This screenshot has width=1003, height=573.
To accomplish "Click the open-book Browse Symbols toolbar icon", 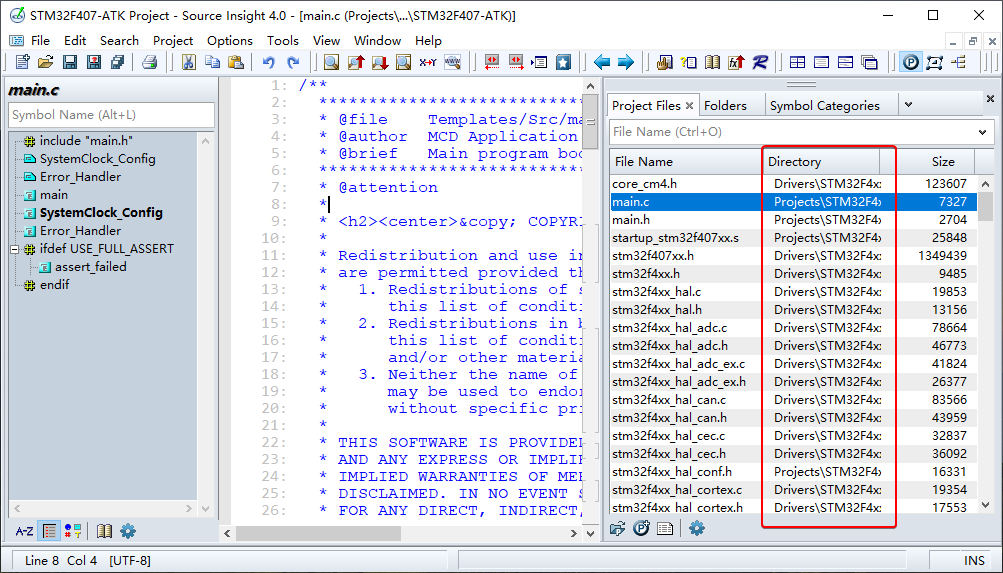I will [x=713, y=62].
